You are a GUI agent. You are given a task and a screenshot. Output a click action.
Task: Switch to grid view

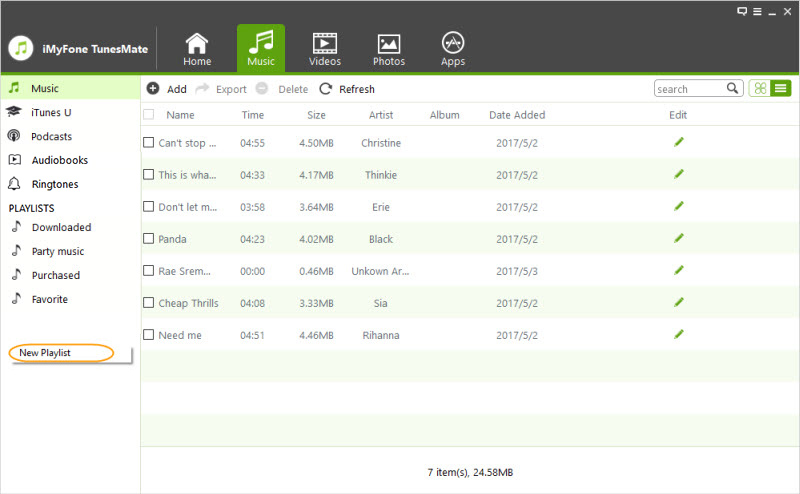click(x=760, y=88)
